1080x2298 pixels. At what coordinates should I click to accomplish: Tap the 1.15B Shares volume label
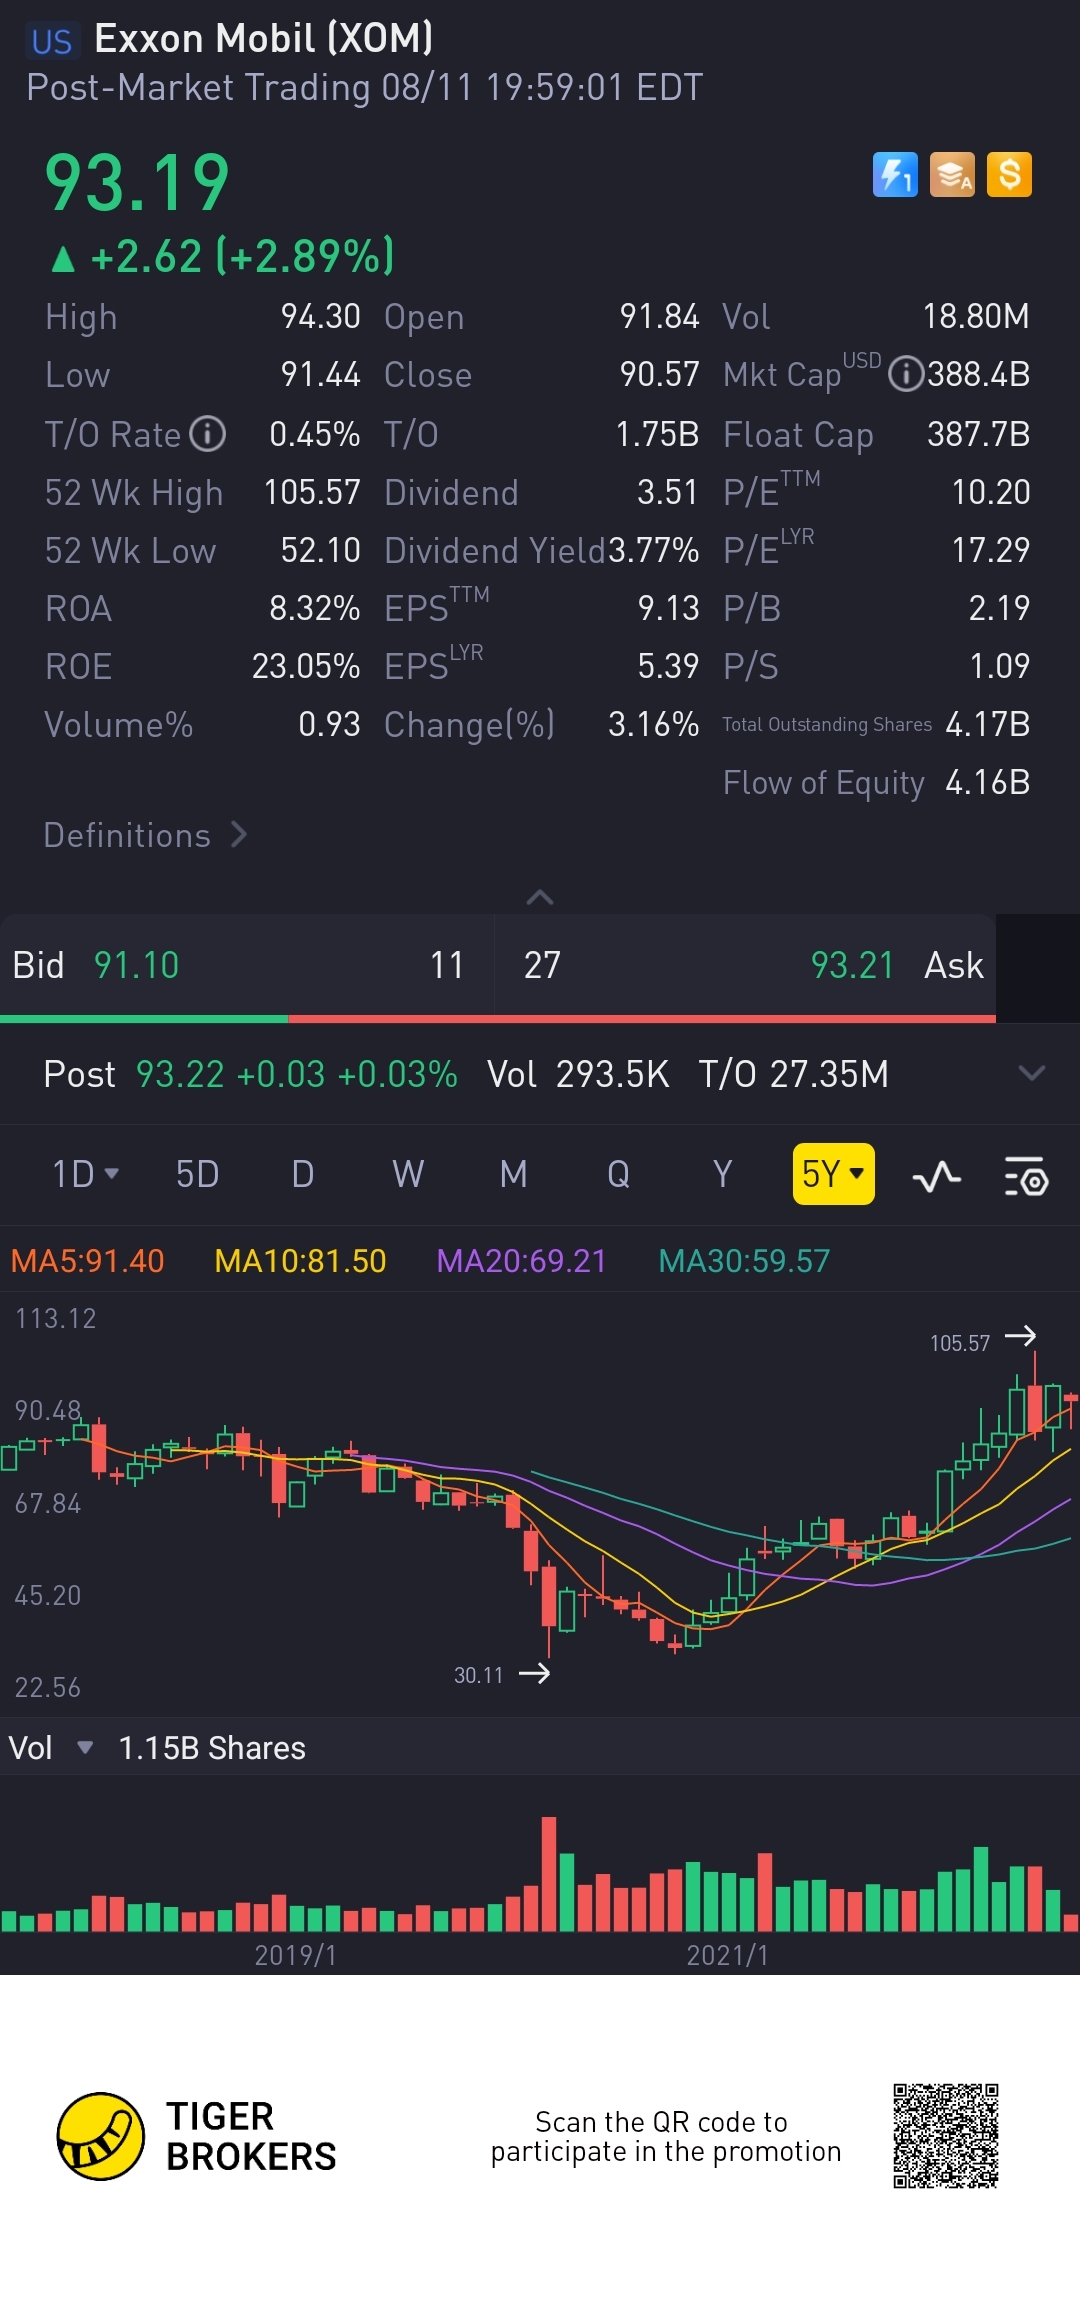tap(212, 1748)
